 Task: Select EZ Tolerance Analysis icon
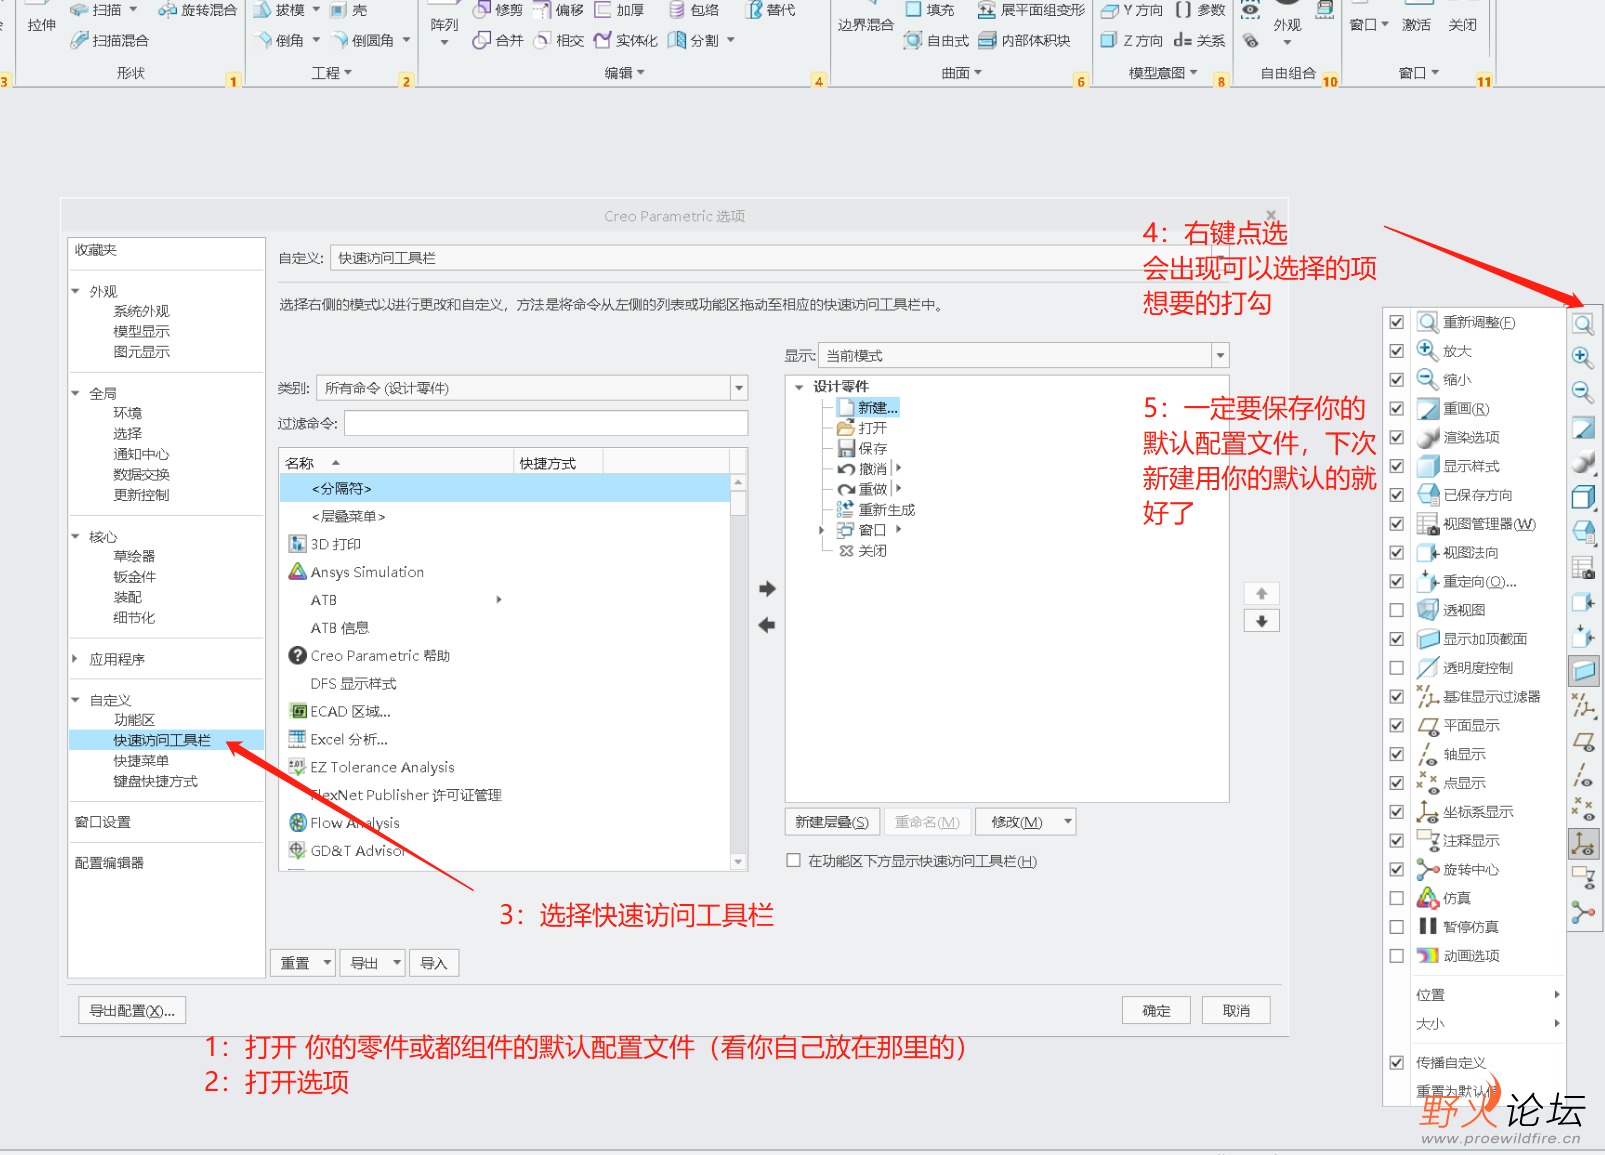297,767
